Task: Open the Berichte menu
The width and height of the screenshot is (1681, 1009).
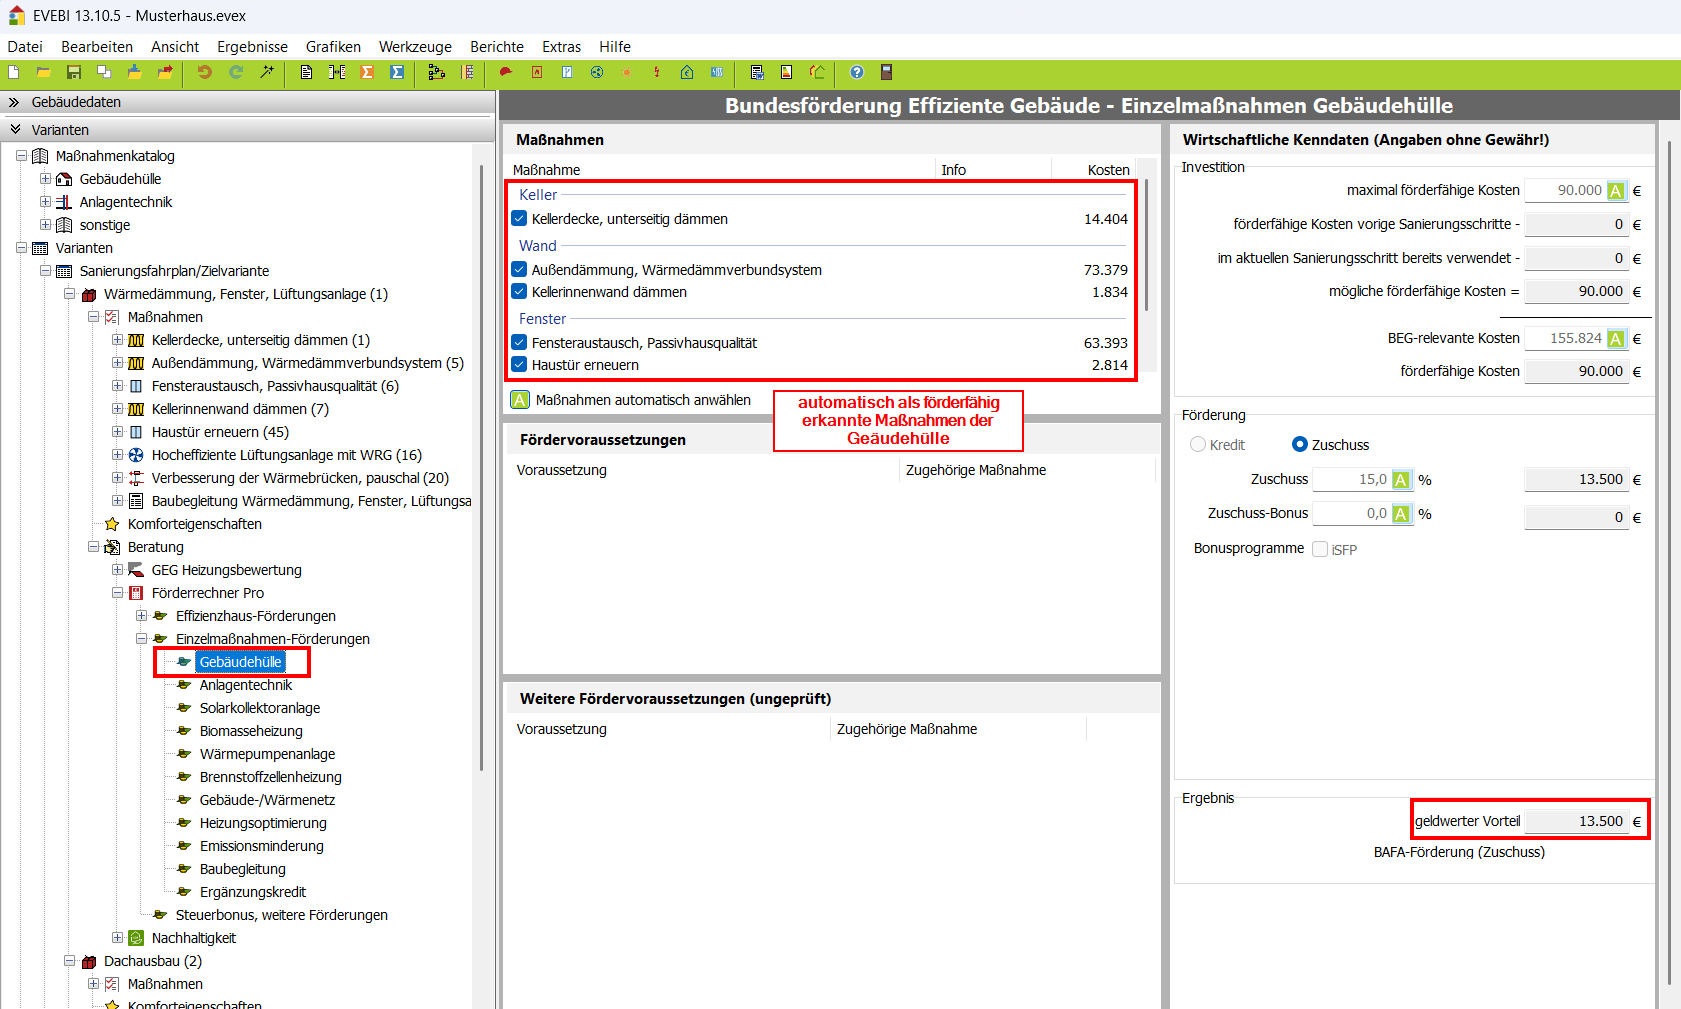Action: [496, 47]
